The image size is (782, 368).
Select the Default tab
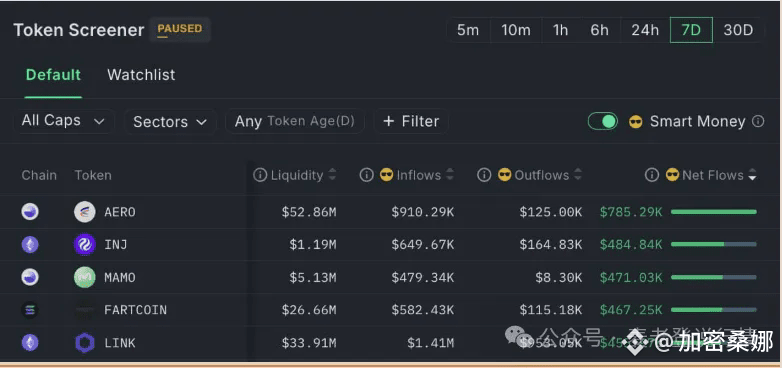53,75
